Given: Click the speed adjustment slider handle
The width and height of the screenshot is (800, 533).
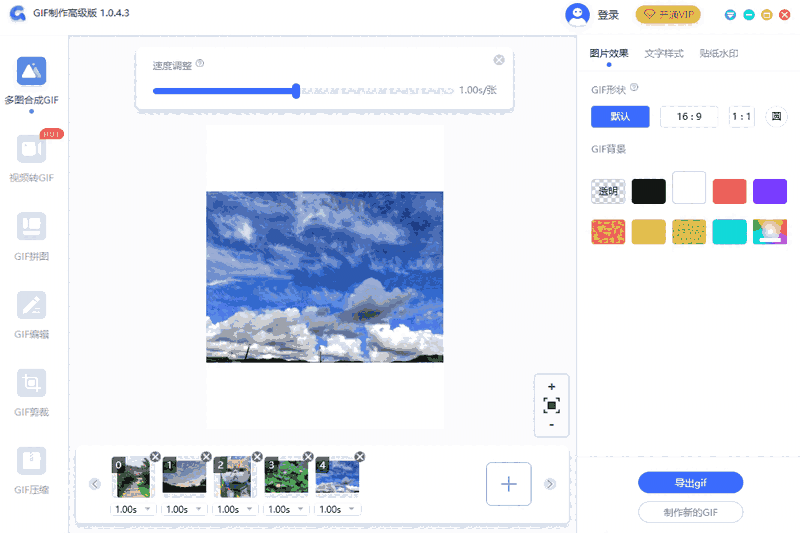Looking at the screenshot, I should click(x=296, y=91).
